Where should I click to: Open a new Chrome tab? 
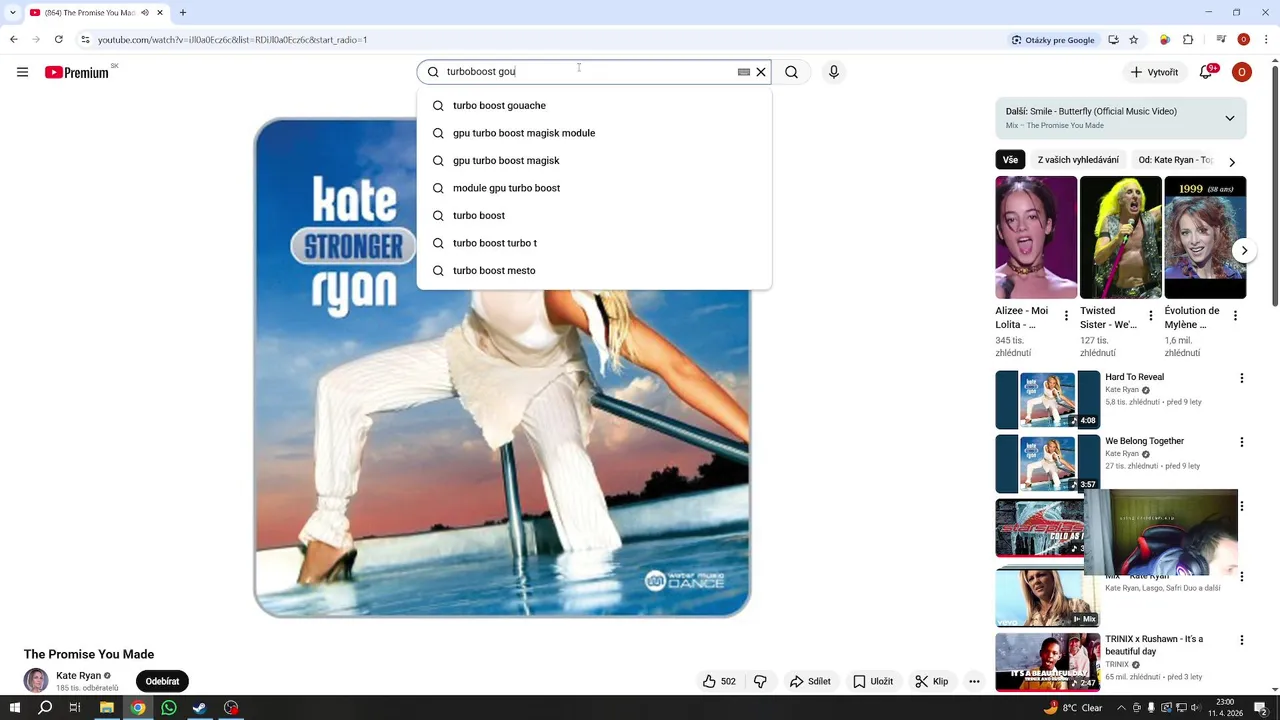tap(183, 13)
